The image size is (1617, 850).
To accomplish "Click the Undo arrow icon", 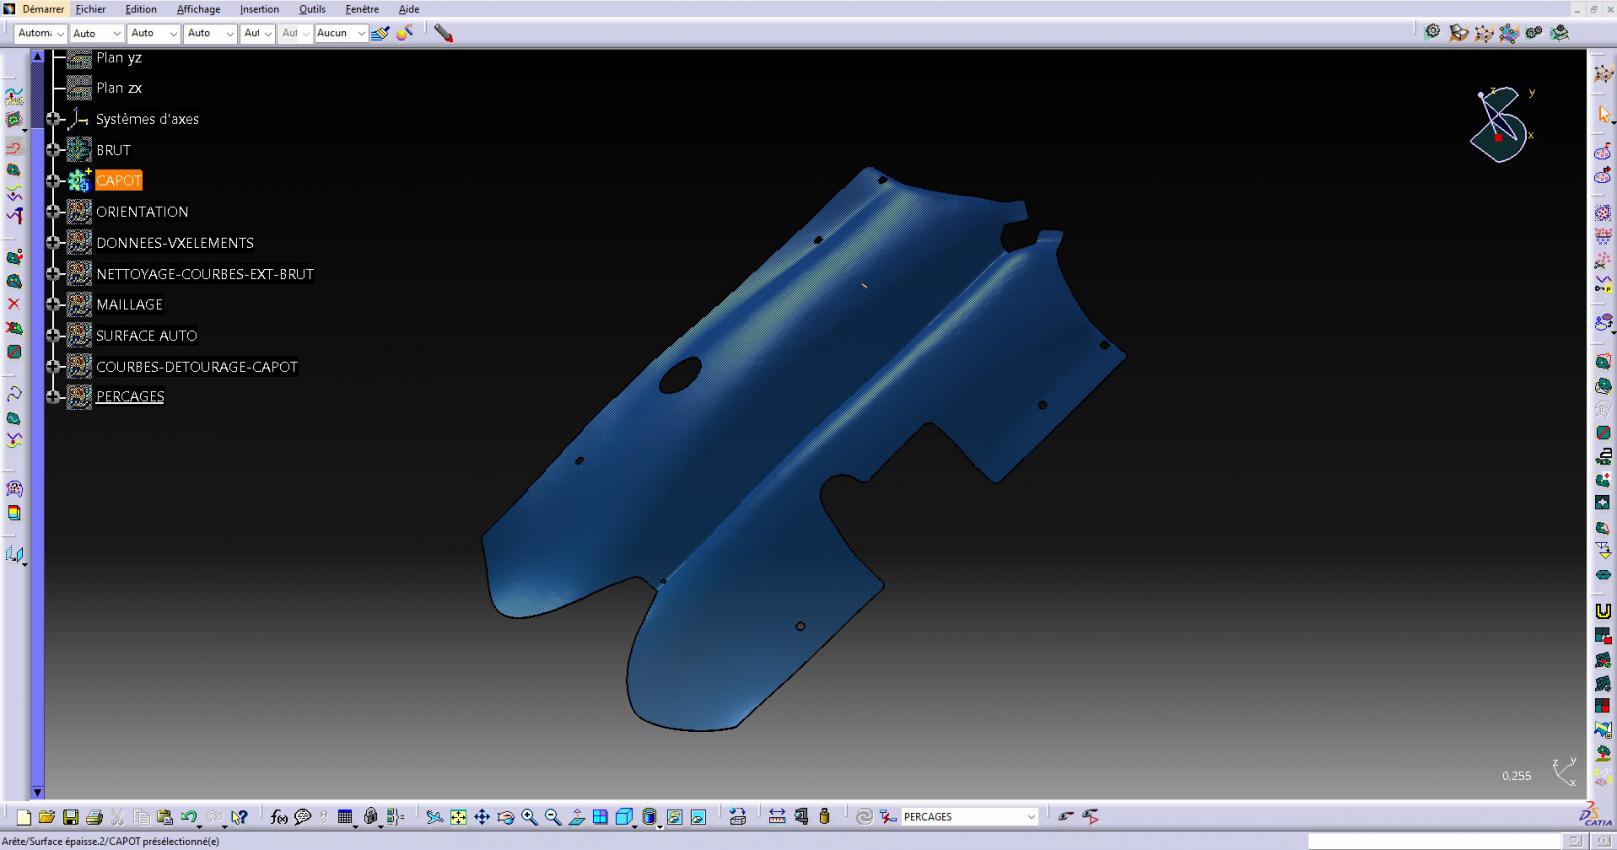I will pyautogui.click(x=188, y=817).
